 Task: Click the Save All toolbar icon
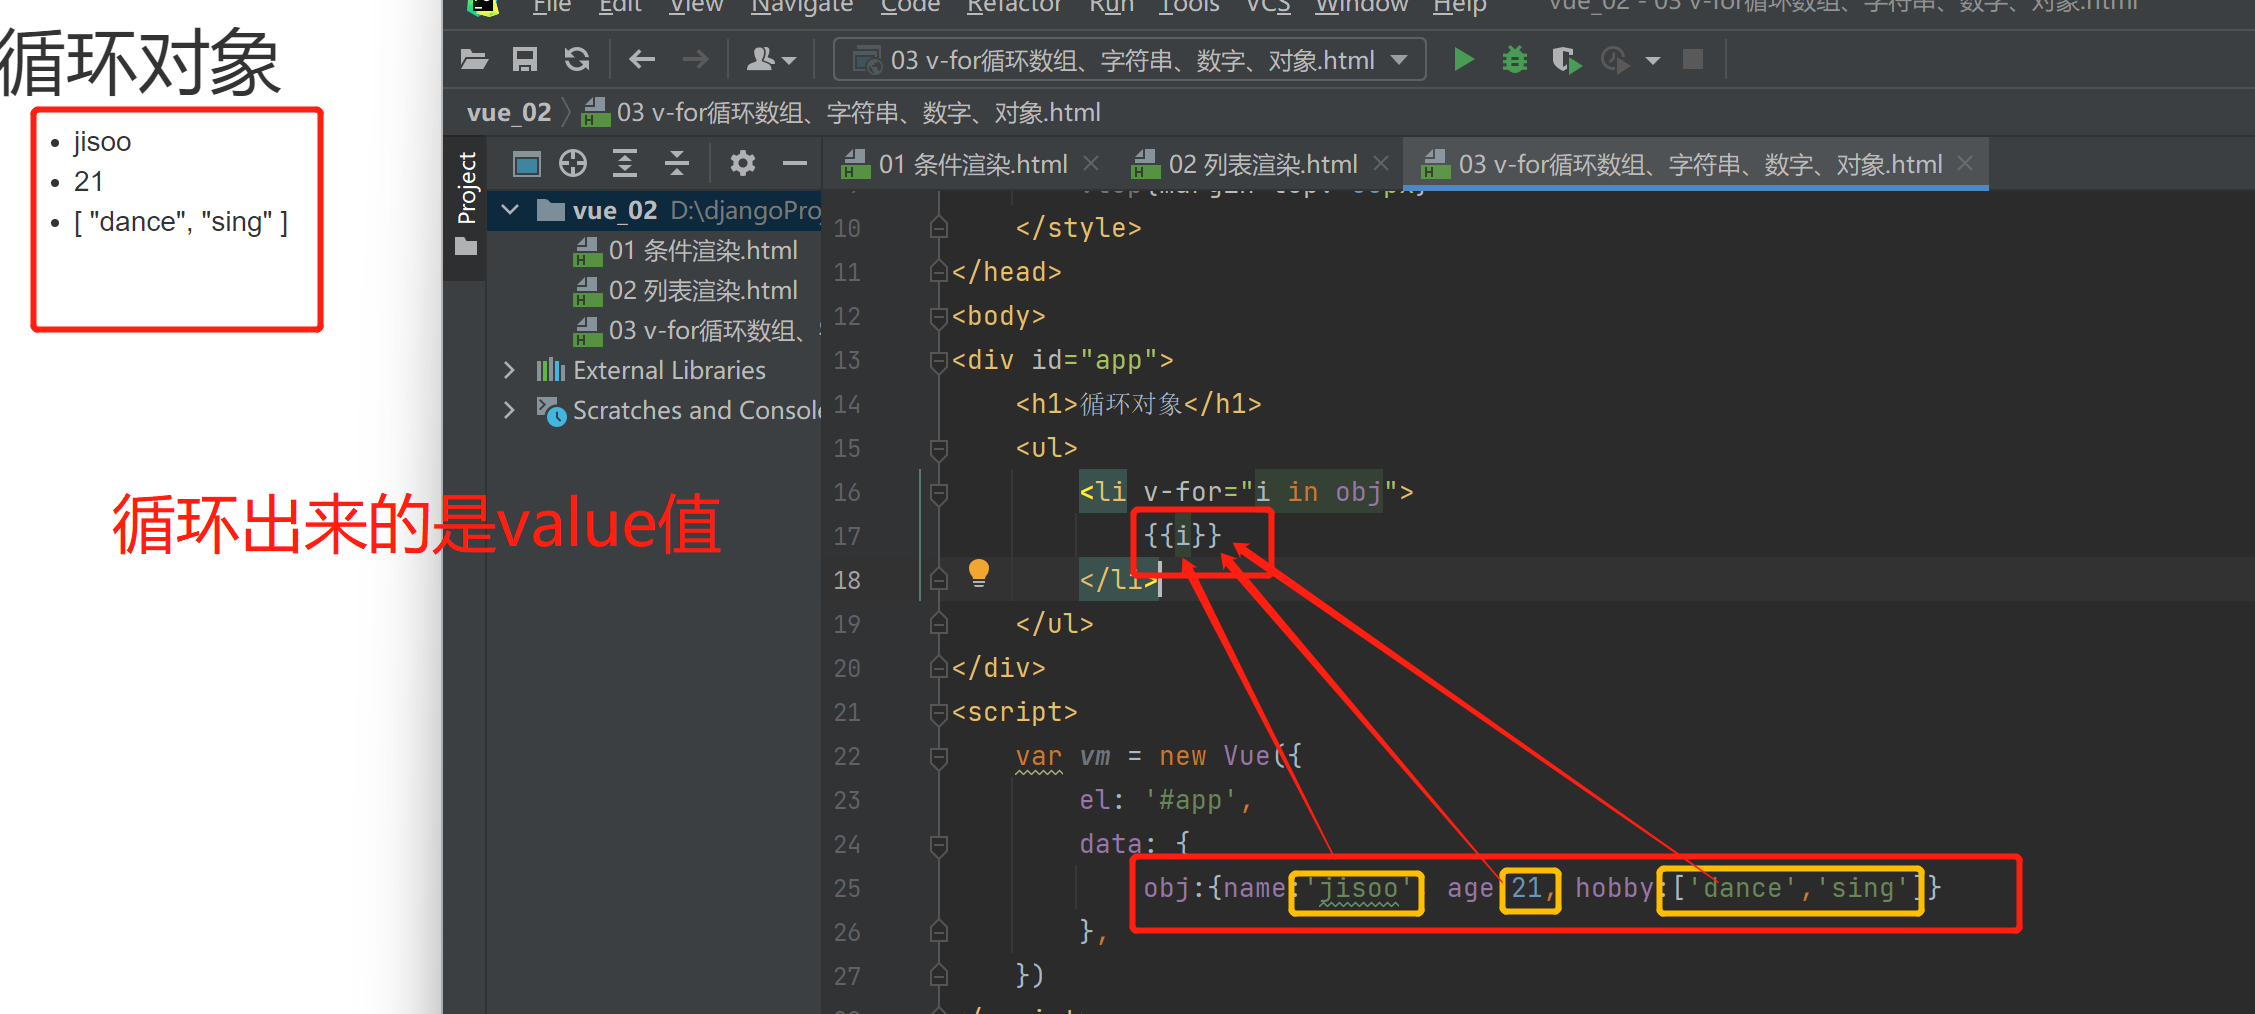(525, 60)
